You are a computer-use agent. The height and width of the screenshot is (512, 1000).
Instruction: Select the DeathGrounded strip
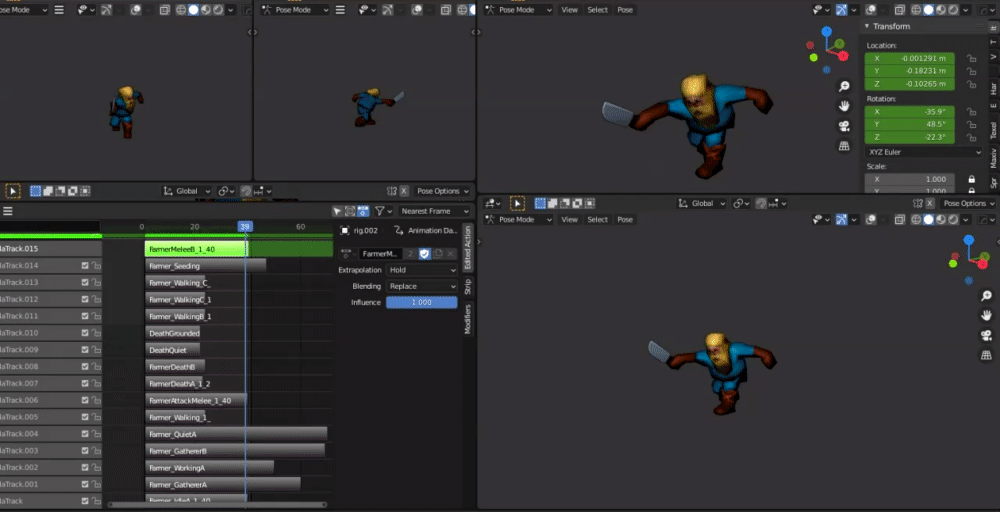(x=173, y=333)
